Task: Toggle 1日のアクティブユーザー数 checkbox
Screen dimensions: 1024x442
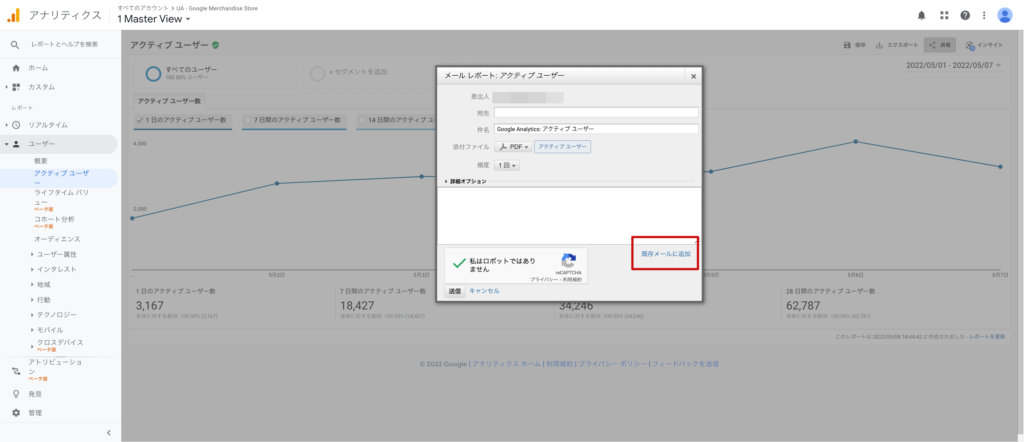Action: click(x=140, y=120)
